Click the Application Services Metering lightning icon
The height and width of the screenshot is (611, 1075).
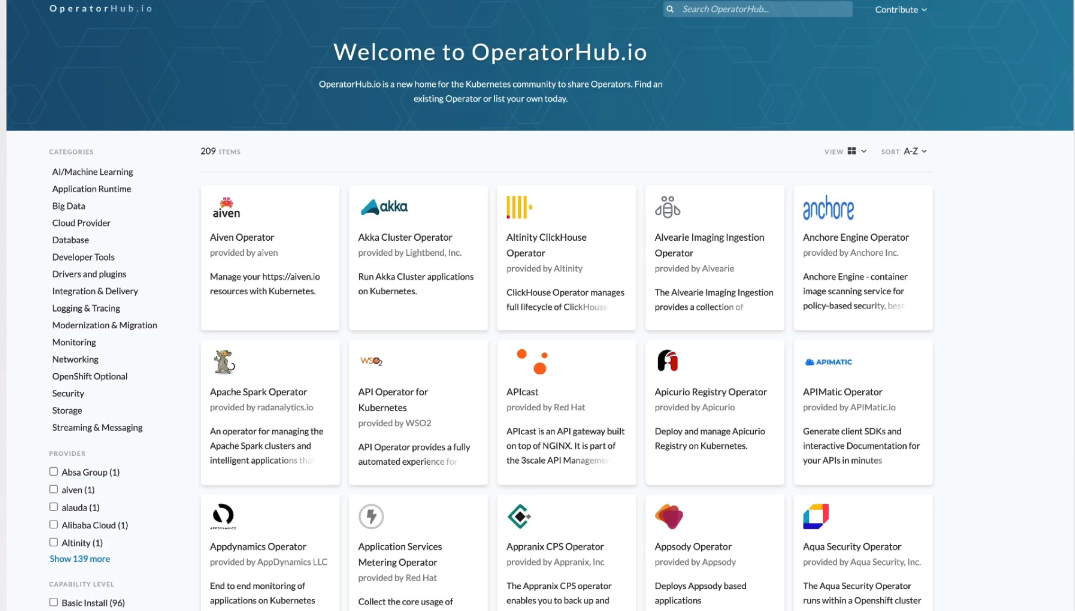point(371,516)
